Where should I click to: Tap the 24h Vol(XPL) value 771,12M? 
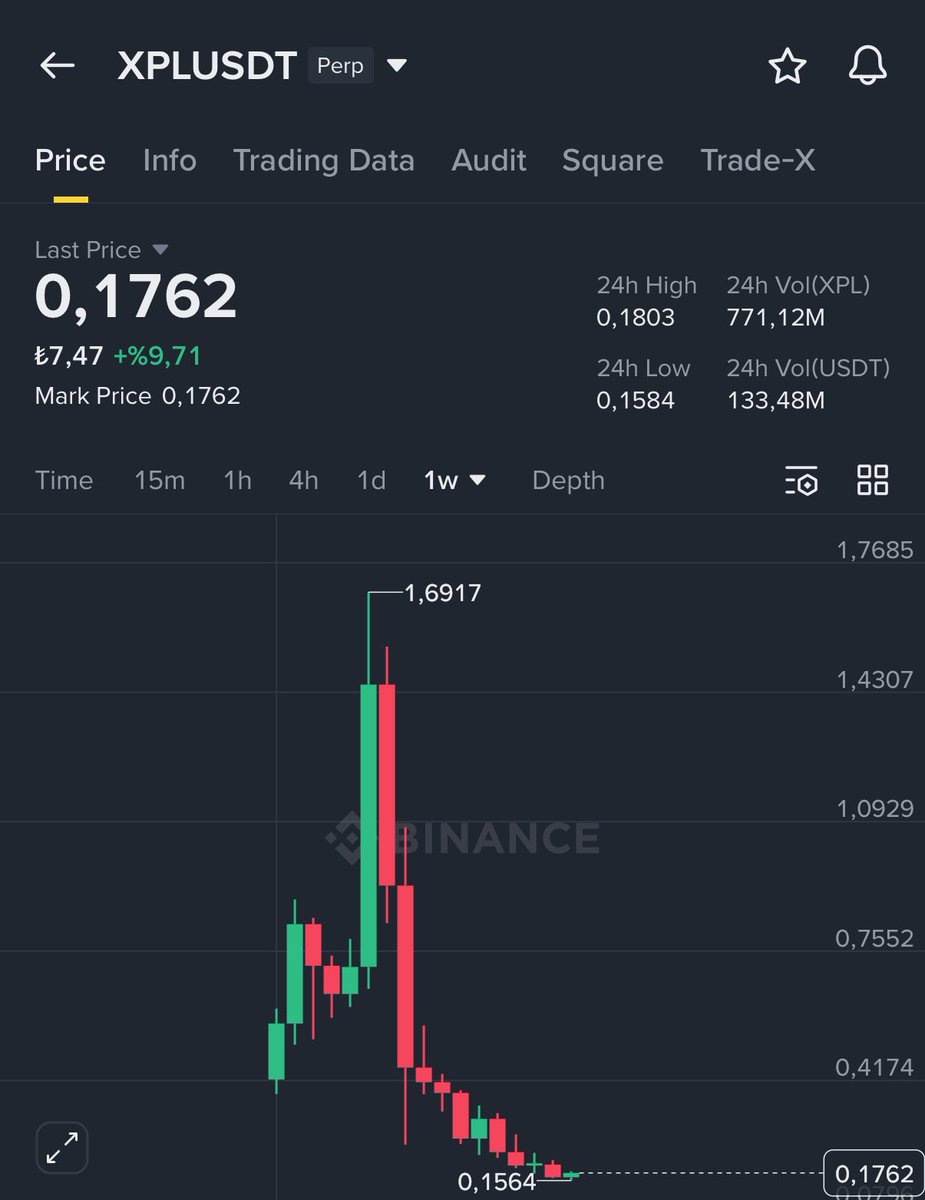[x=776, y=318]
